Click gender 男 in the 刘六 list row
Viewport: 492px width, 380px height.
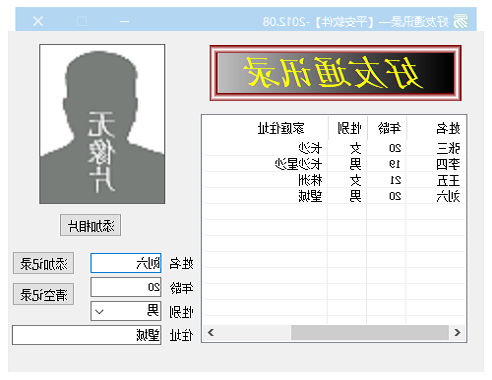pyautogui.click(x=355, y=196)
